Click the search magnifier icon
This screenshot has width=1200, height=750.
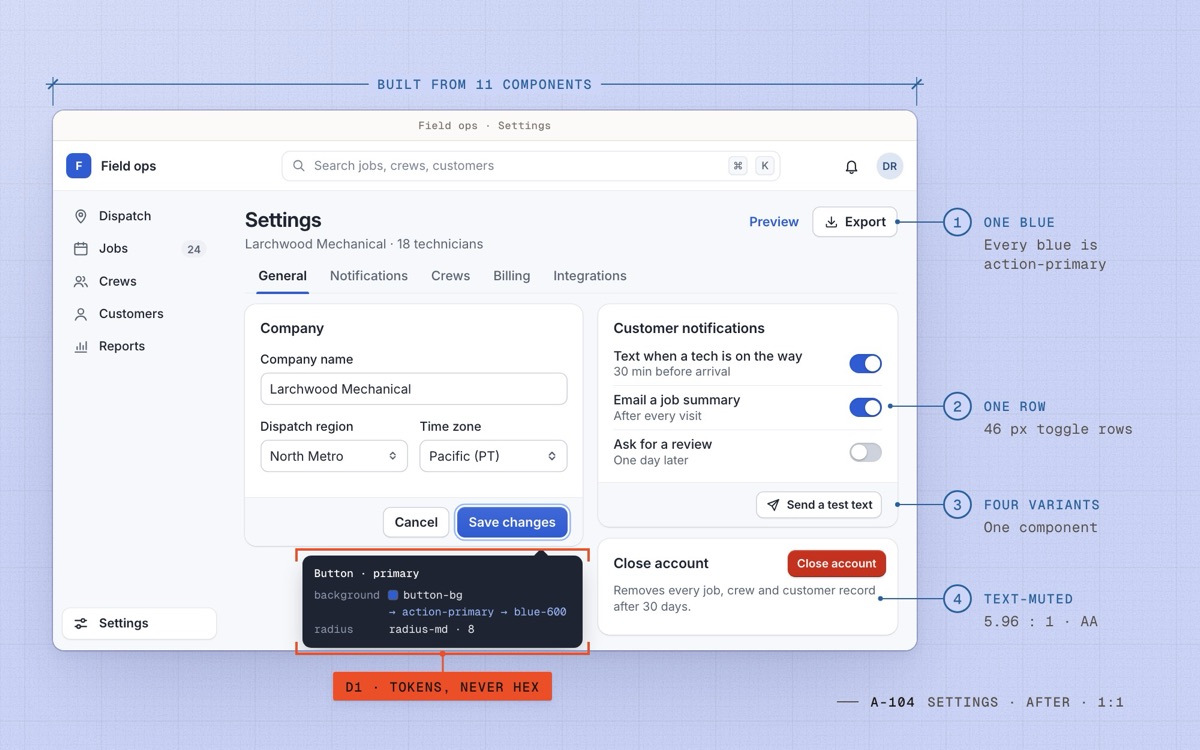(x=299, y=166)
